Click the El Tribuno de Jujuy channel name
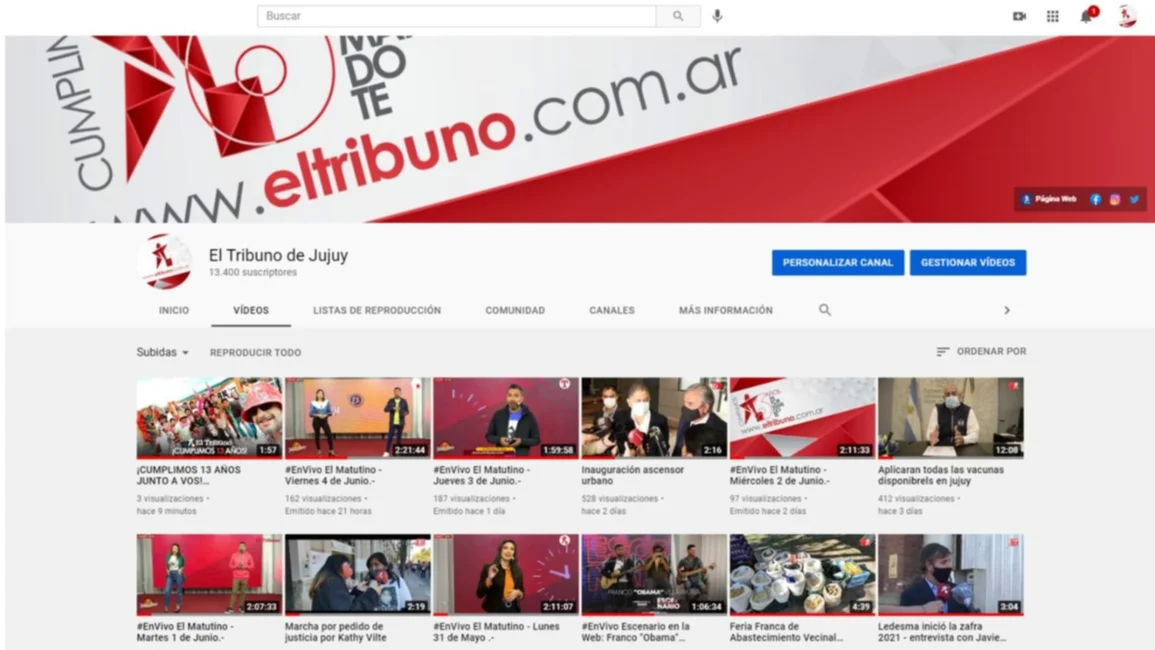 pyautogui.click(x=278, y=256)
